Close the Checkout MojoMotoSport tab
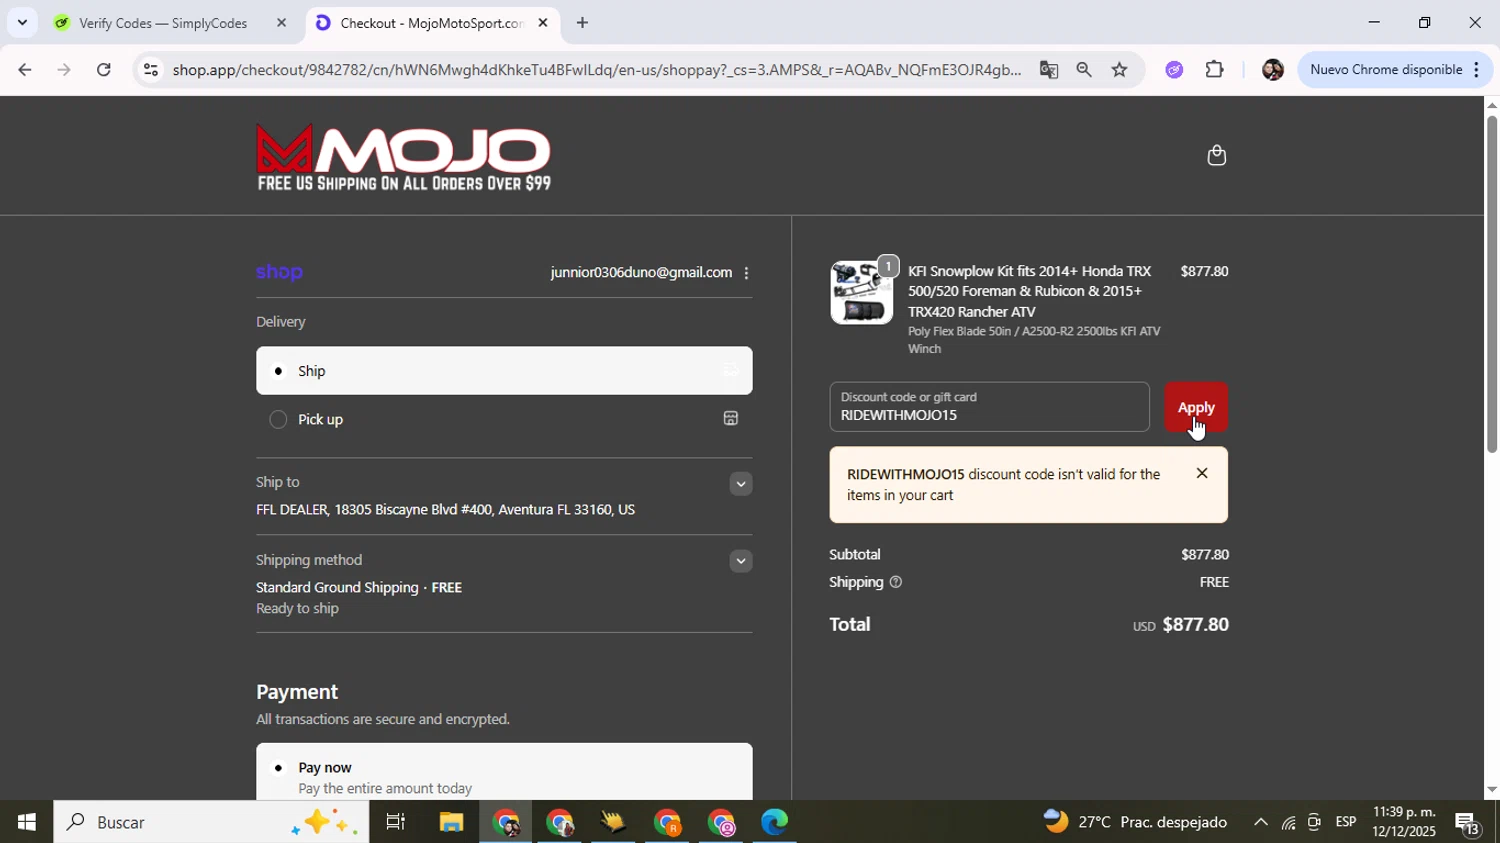The height and width of the screenshot is (843, 1500). click(543, 23)
